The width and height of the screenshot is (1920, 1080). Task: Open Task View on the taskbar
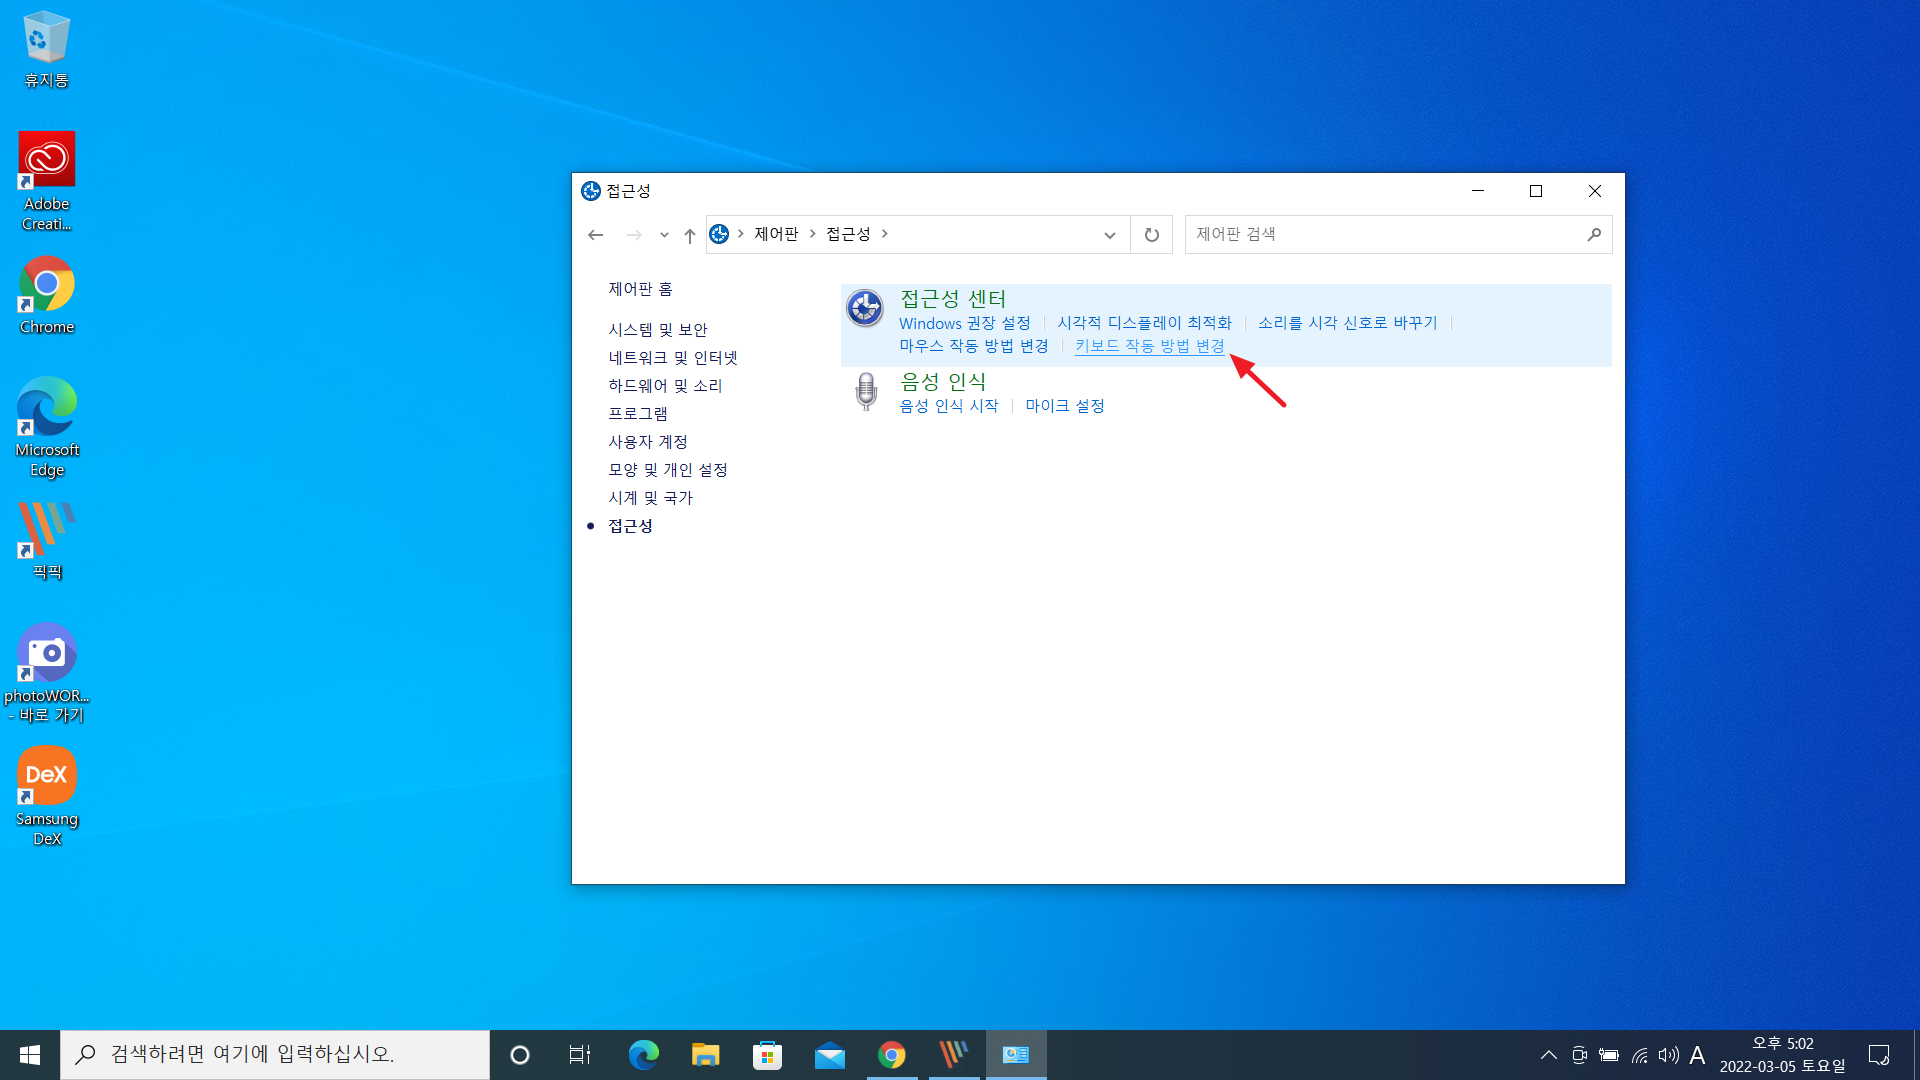pyautogui.click(x=580, y=1055)
